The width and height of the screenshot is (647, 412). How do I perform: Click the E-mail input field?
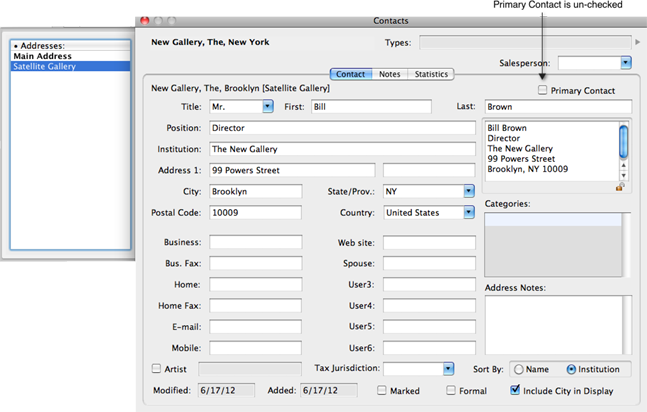[255, 326]
